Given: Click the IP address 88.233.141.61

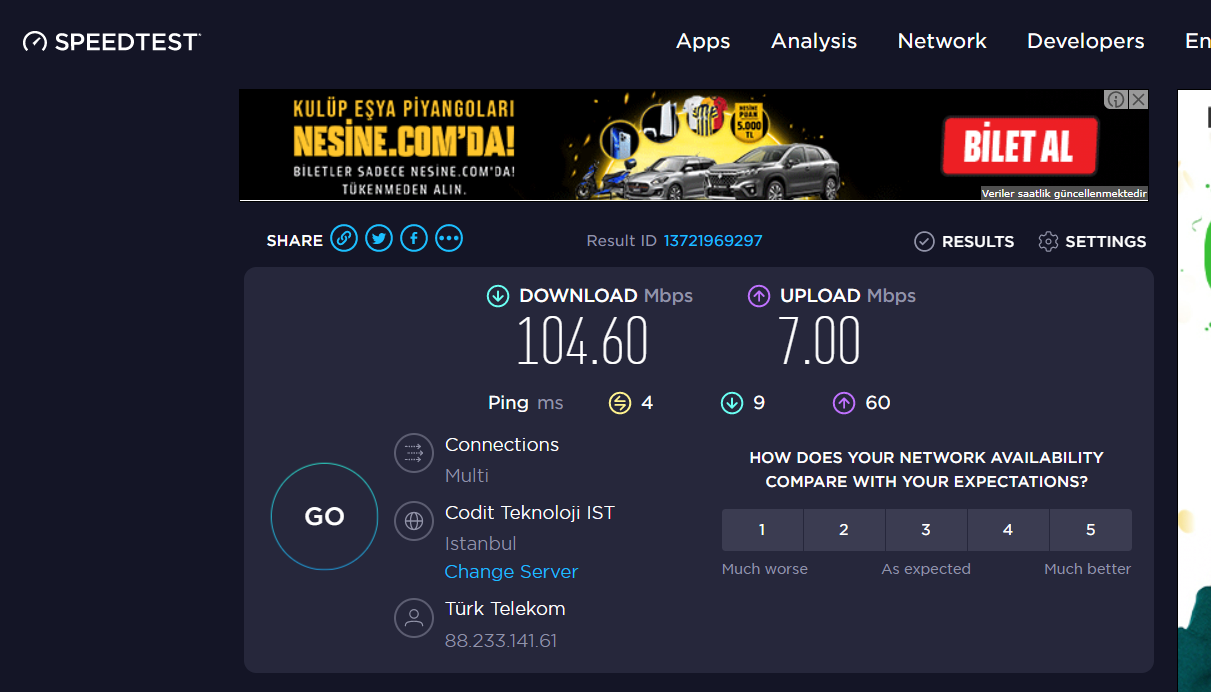Looking at the screenshot, I should (x=501, y=640).
